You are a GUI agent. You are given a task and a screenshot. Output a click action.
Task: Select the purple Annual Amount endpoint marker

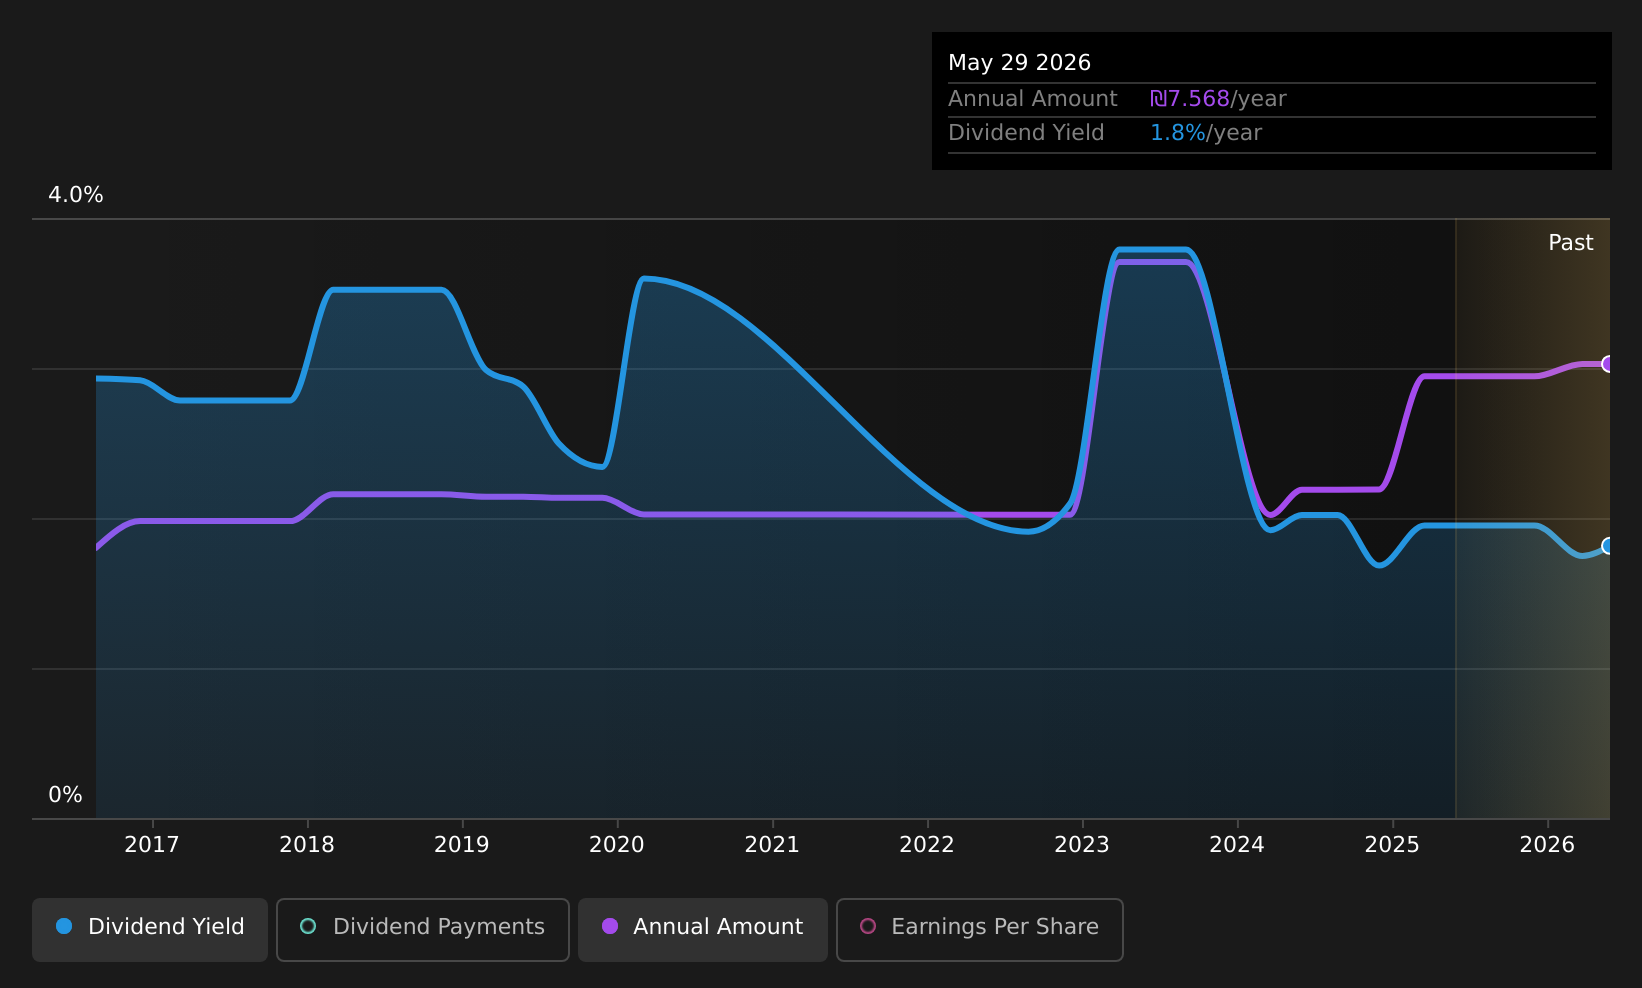1608,364
